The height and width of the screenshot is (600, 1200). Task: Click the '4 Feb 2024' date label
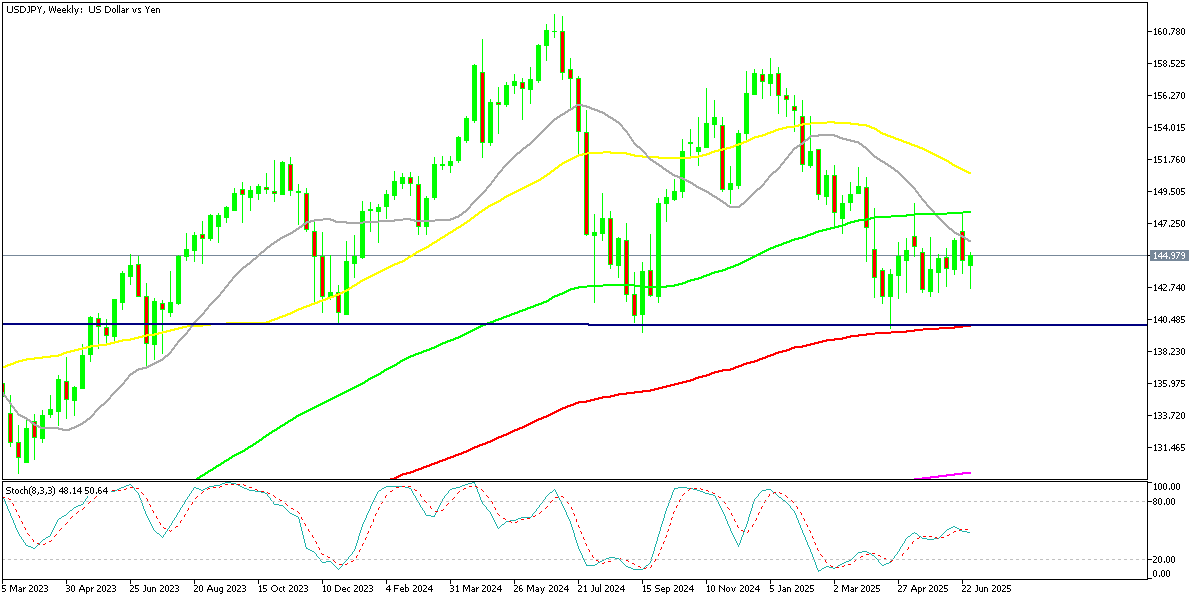pos(412,590)
